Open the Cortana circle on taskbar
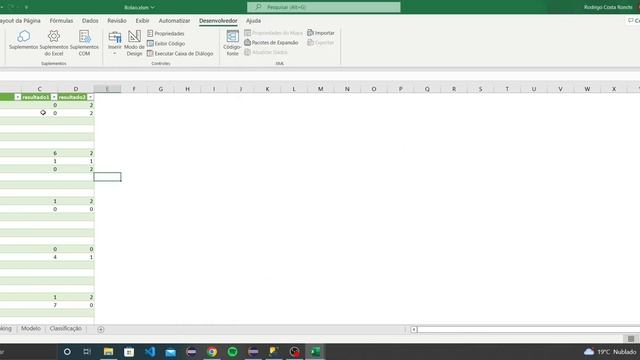 pyautogui.click(x=67, y=351)
